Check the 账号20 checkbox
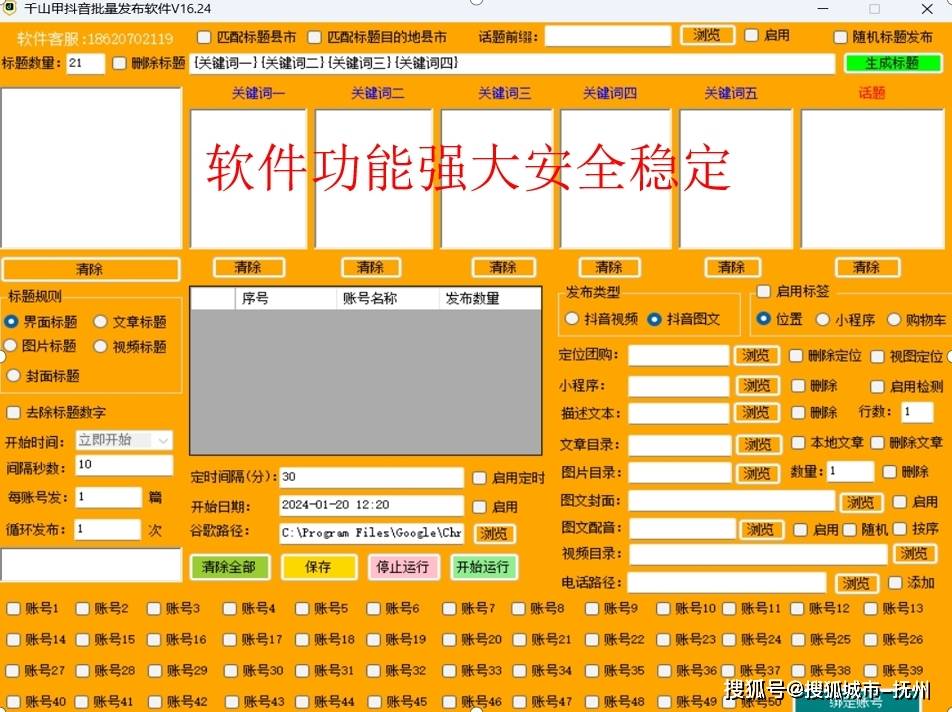This screenshot has width=952, height=712. tap(449, 640)
